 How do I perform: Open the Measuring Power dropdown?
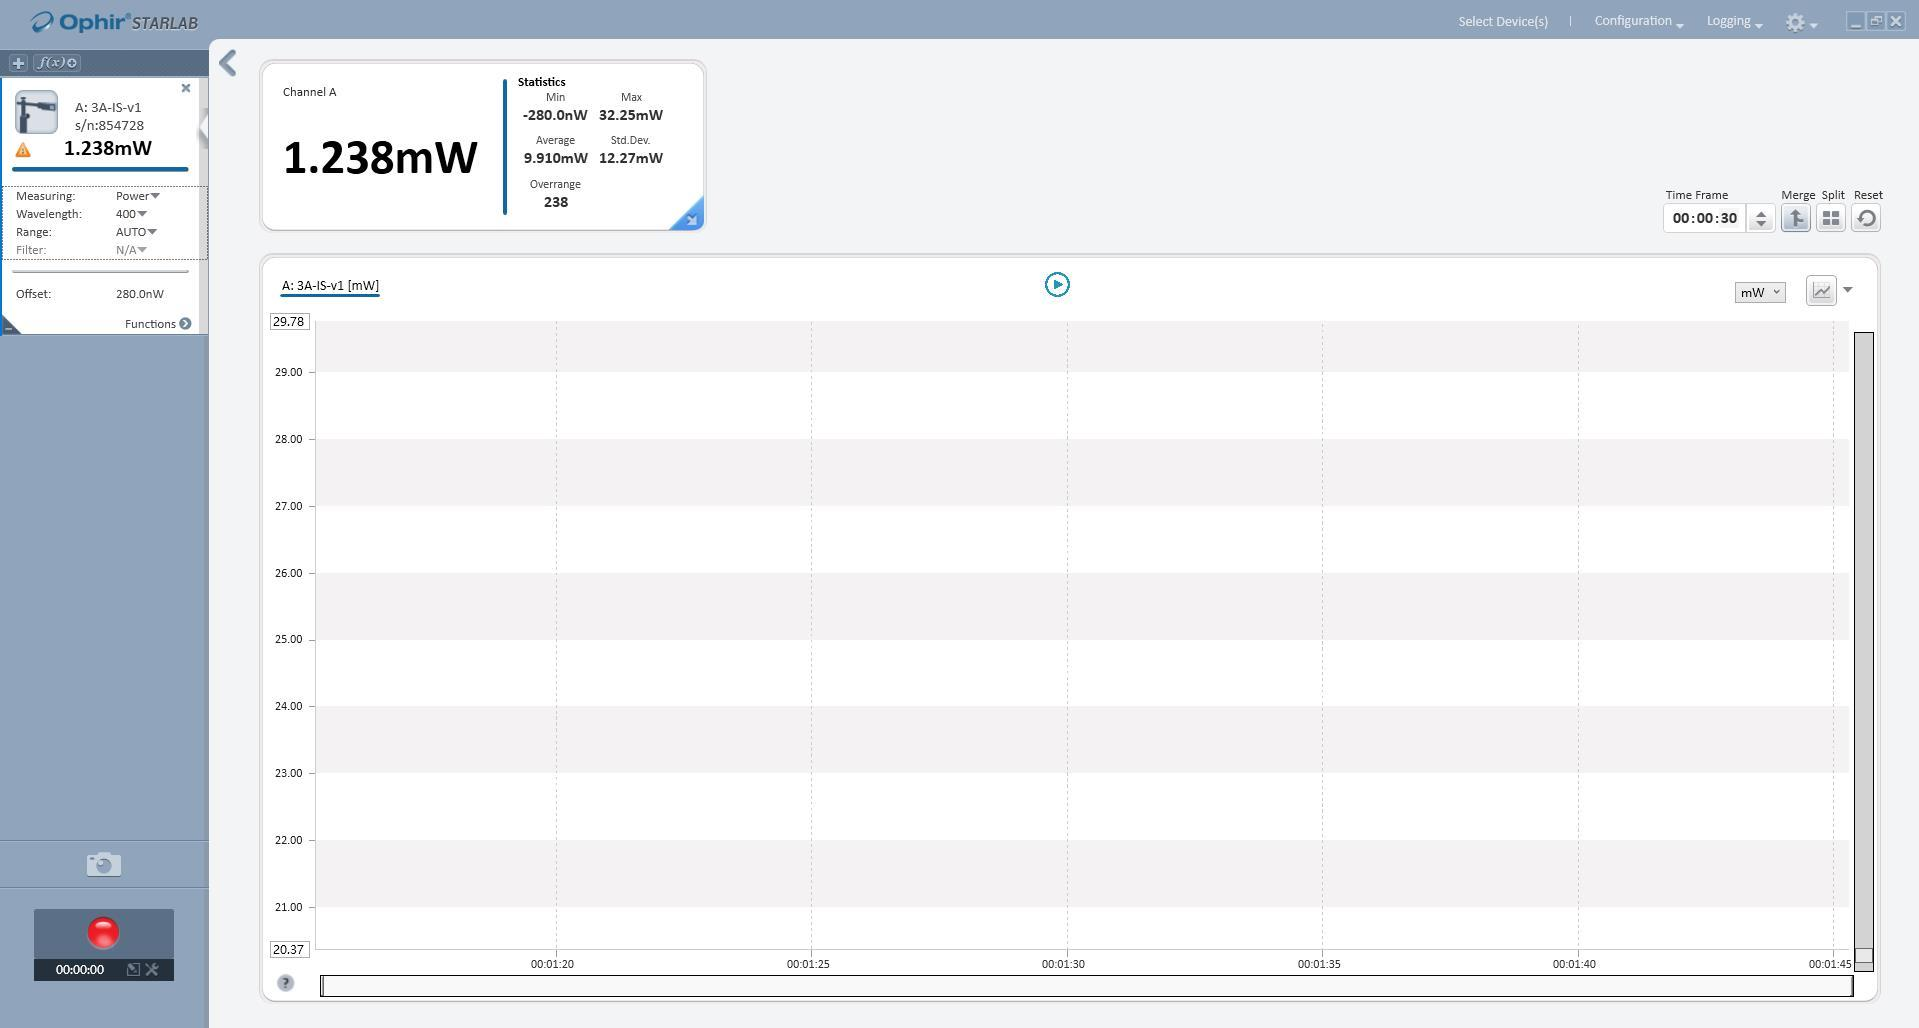pos(137,196)
